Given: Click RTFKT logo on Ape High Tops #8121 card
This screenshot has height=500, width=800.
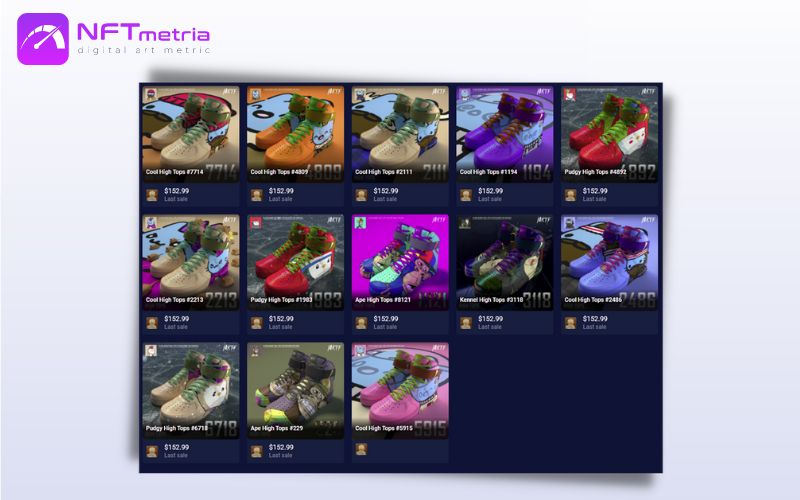Looking at the screenshot, I should 438,220.
